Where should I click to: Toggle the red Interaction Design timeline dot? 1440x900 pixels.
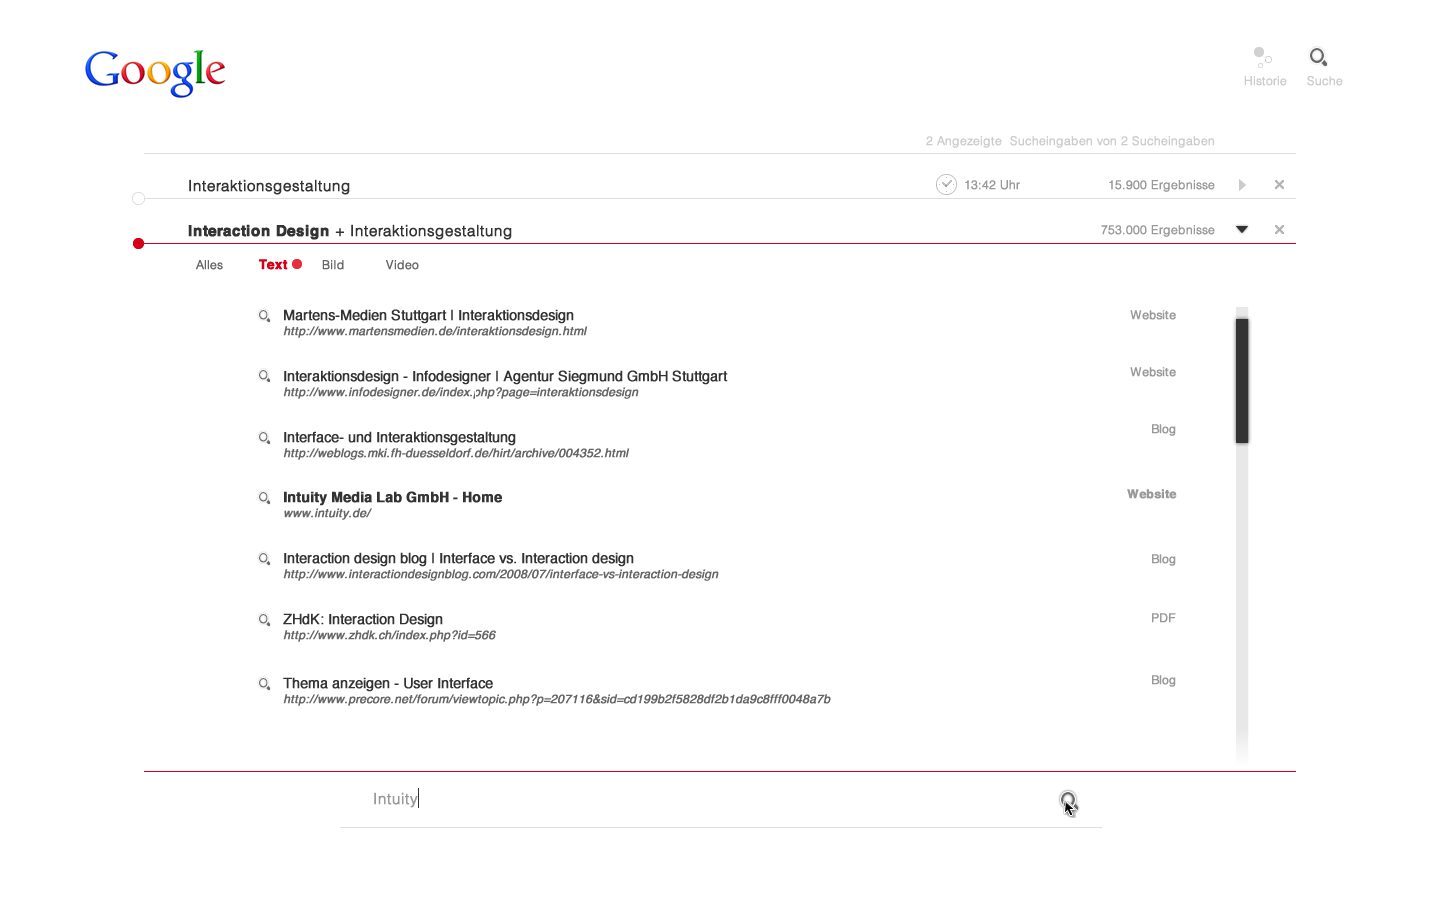coord(139,243)
